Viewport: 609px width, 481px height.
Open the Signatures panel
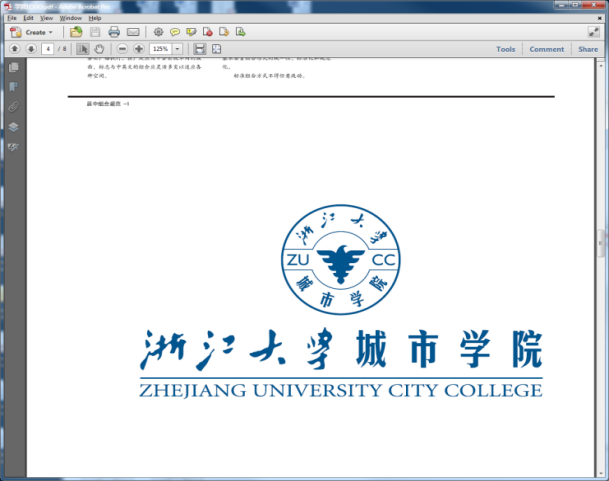pos(14,147)
